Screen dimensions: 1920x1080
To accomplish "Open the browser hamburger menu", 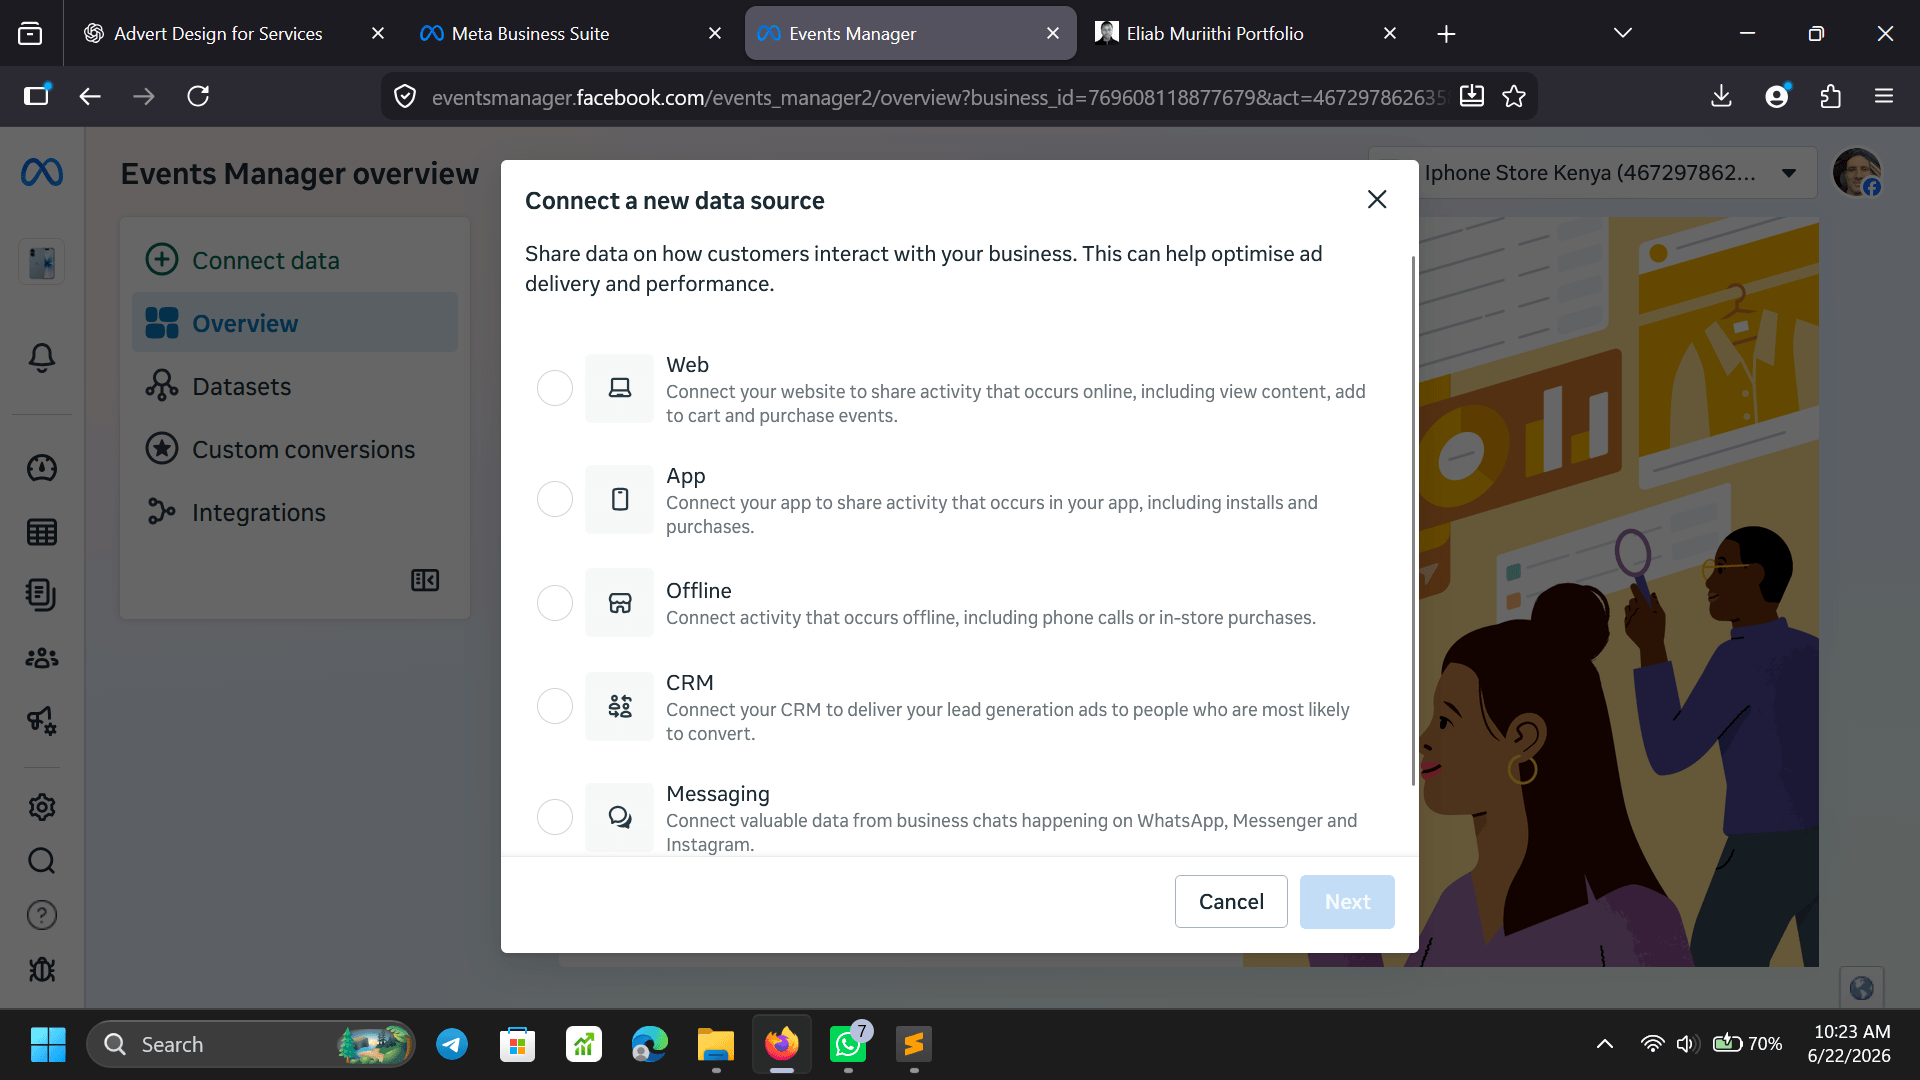I will coord(1884,96).
